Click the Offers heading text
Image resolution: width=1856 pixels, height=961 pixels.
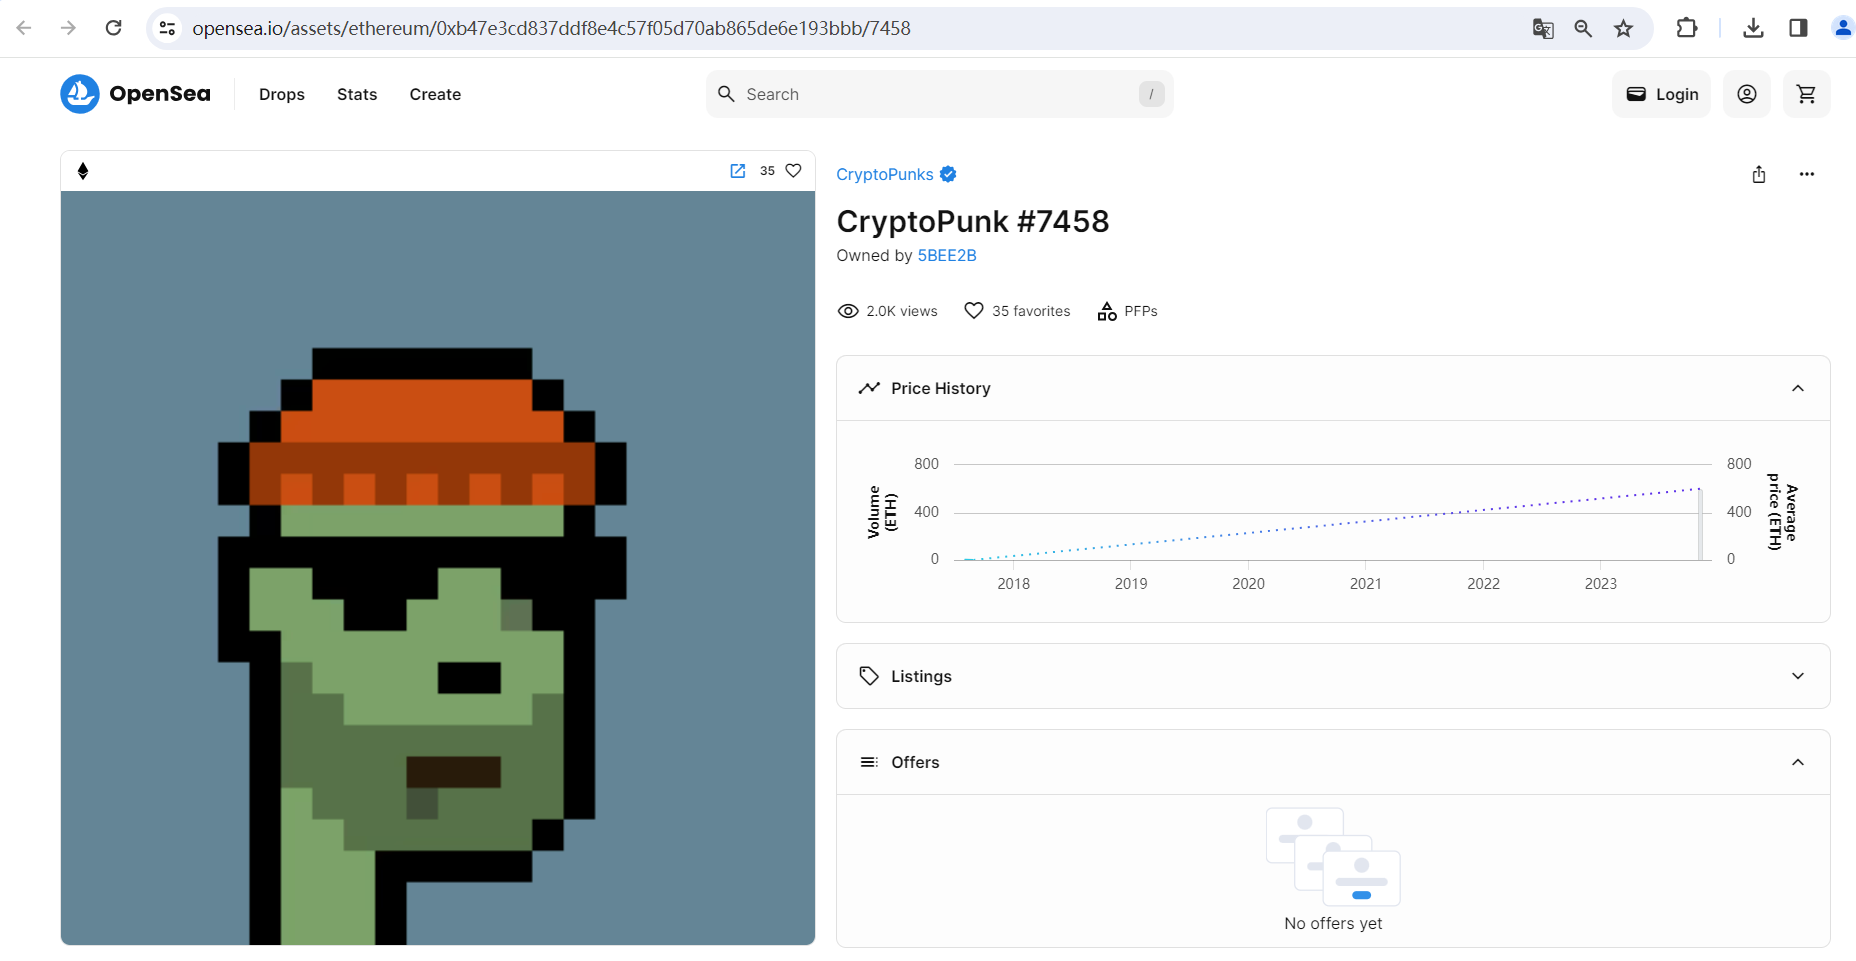coord(915,762)
